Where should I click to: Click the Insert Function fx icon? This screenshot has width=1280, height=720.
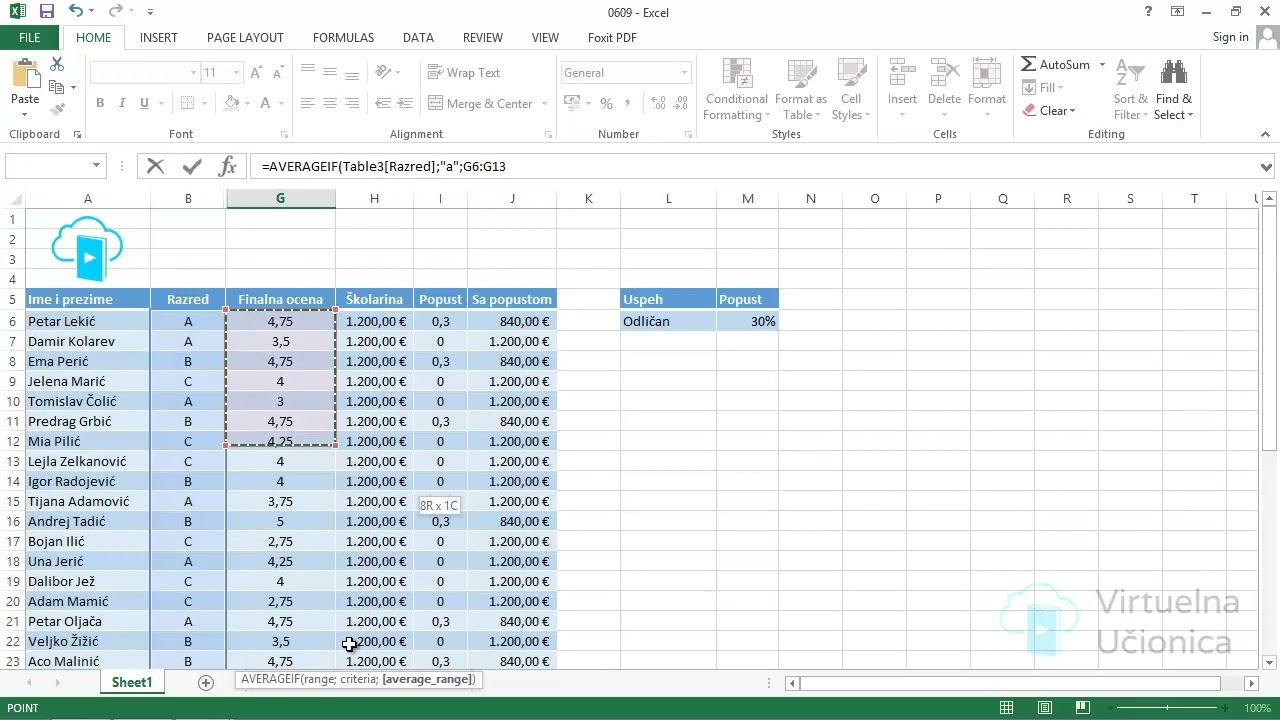[227, 166]
